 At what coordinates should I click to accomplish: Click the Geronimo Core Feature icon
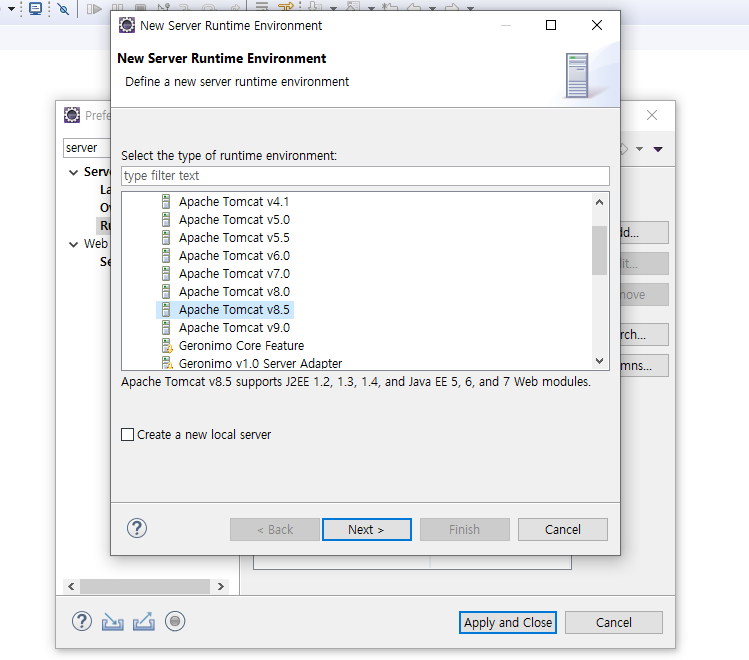pyautogui.click(x=167, y=346)
